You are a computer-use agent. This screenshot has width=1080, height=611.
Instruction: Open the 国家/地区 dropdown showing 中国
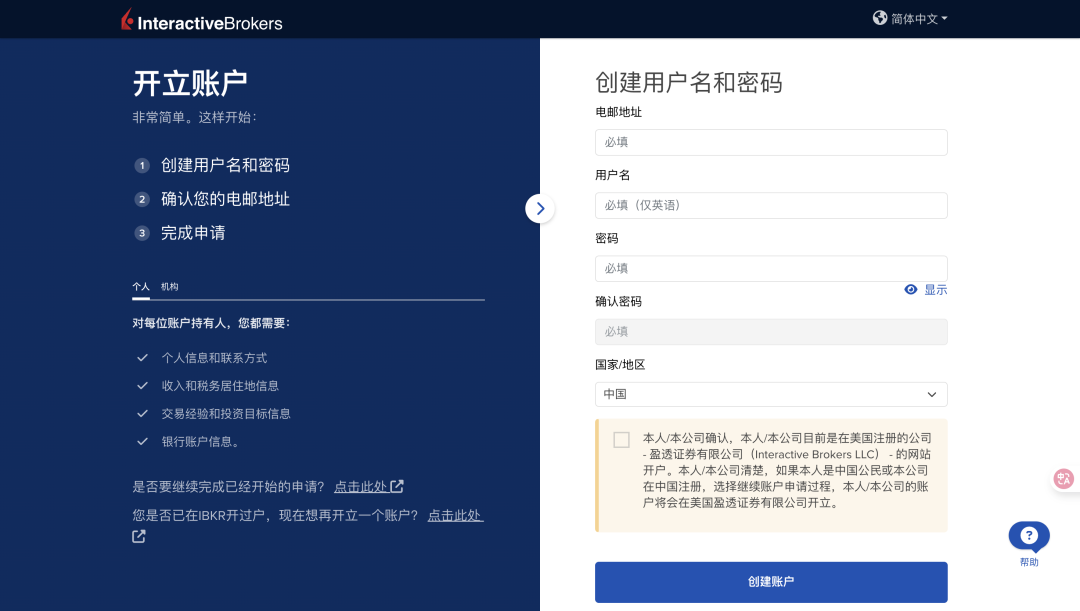771,395
